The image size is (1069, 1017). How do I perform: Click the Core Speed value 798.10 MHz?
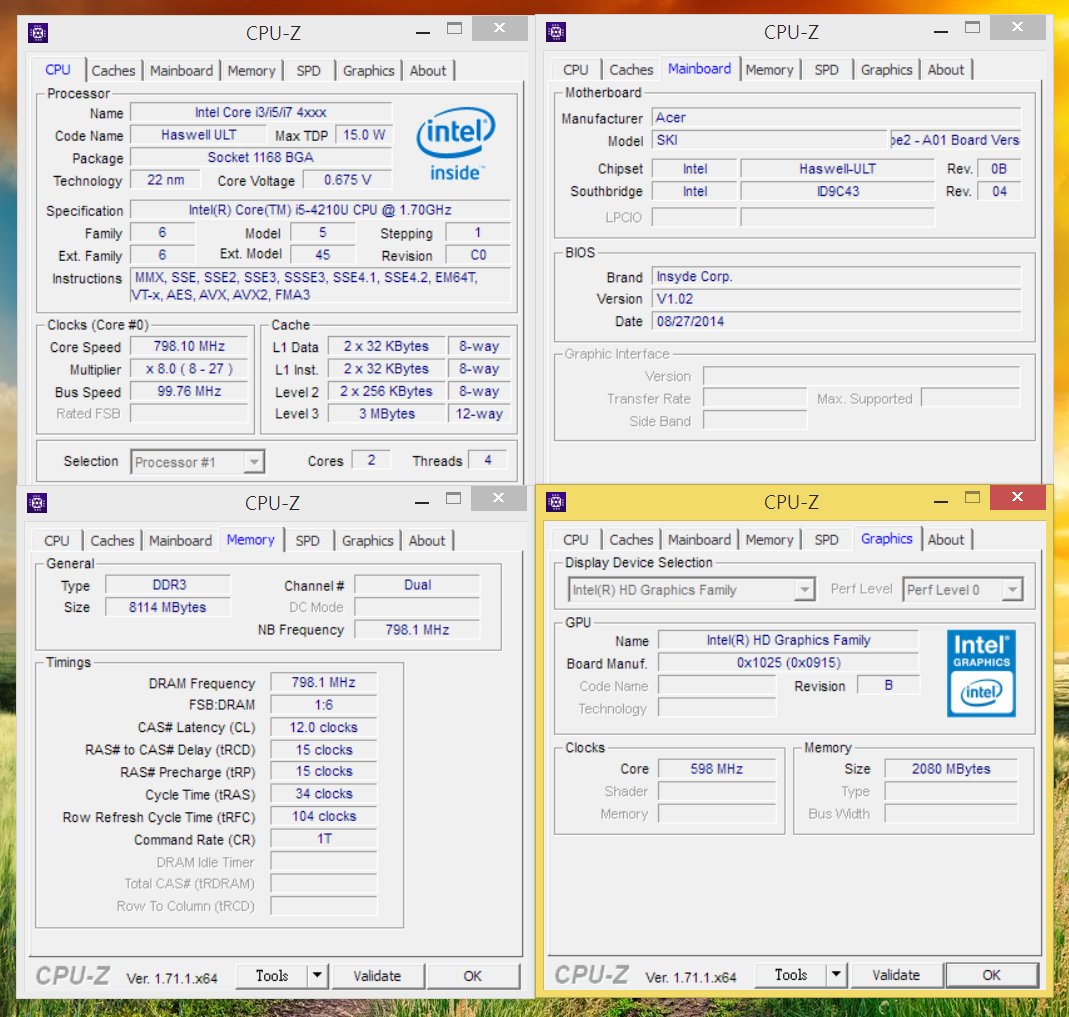189,346
